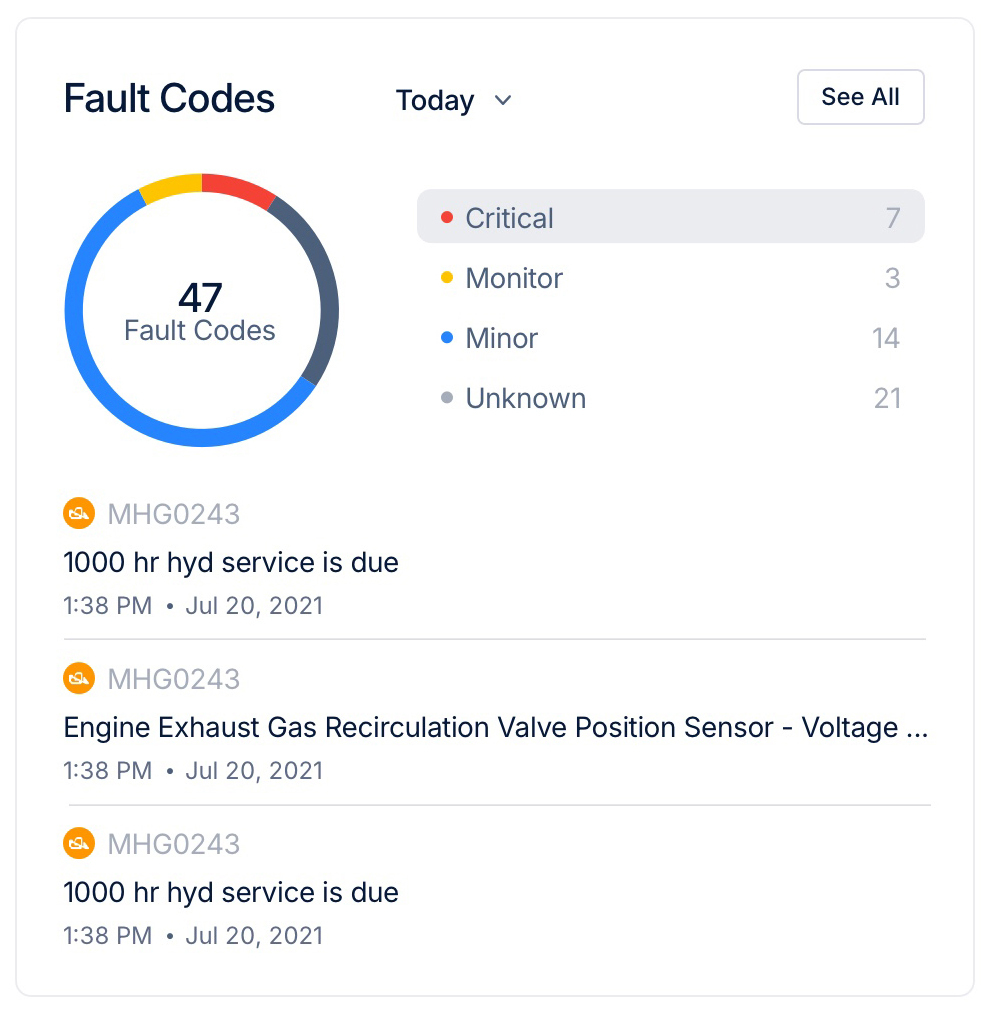Screen dimensions: 997x1013
Task: Click the gray Unknown legend dot
Action: pos(447,398)
